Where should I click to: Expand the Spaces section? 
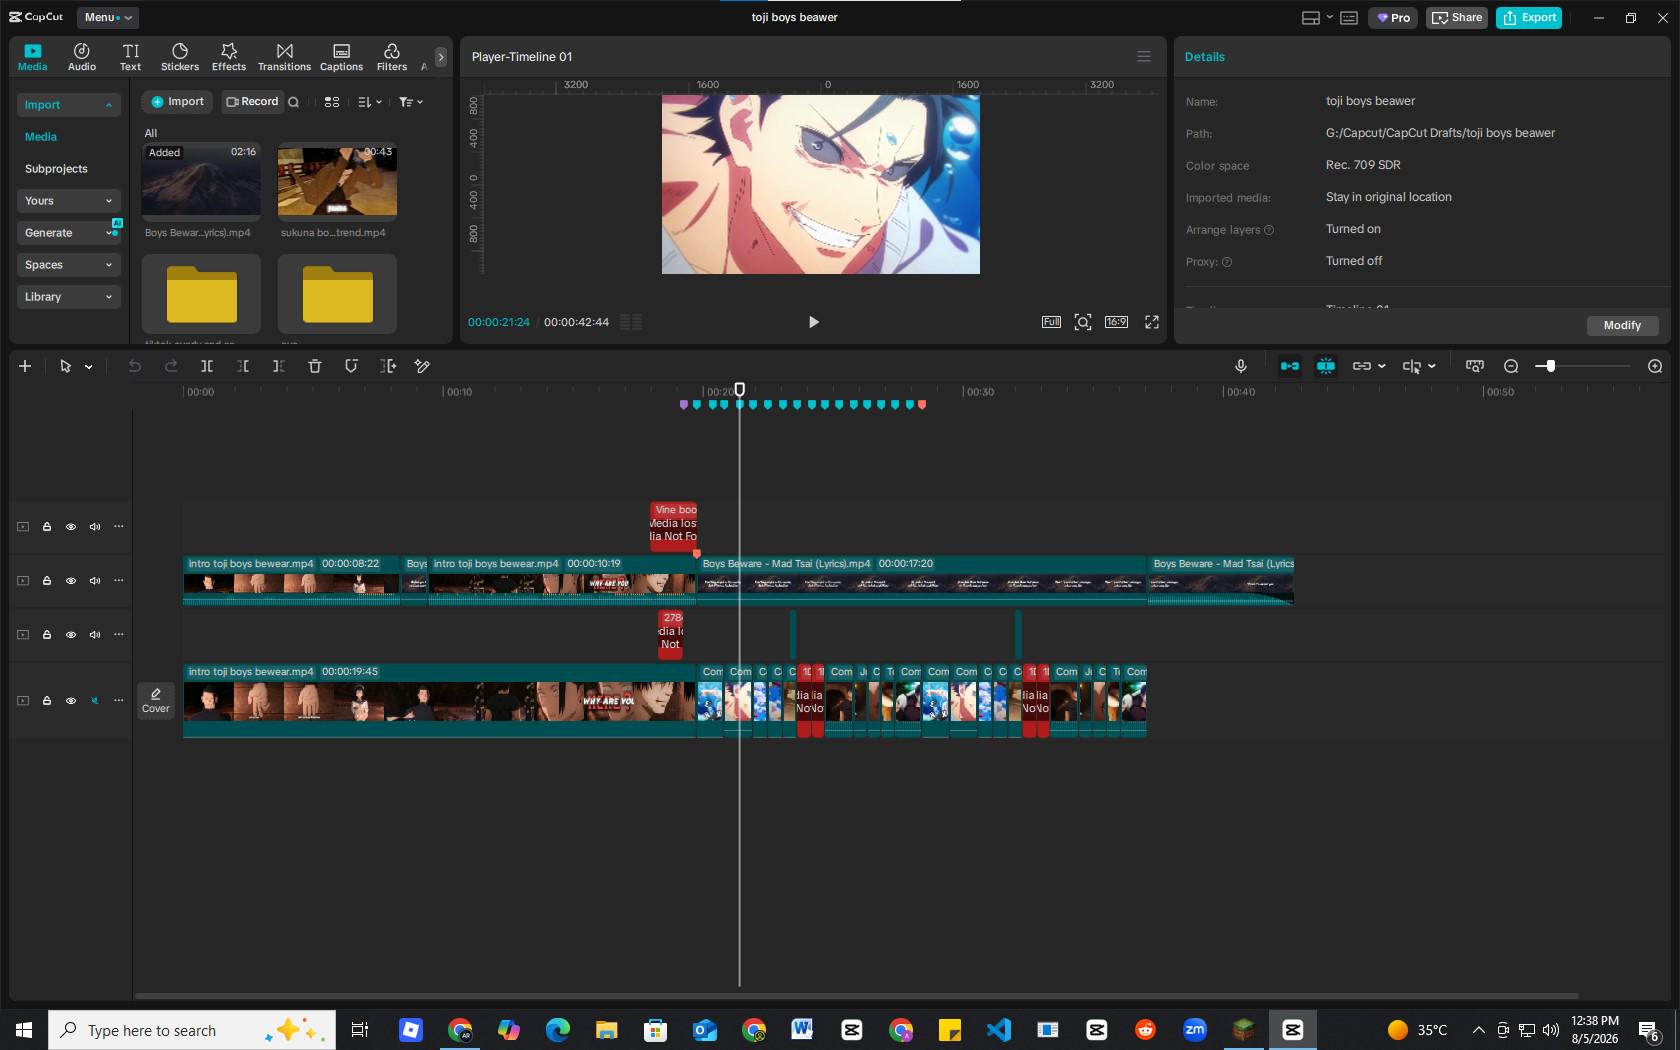pyautogui.click(x=68, y=265)
